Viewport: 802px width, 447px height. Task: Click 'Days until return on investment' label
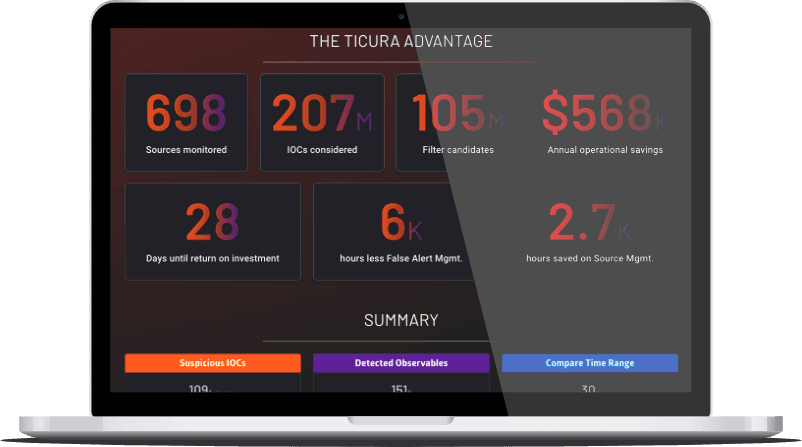[213, 258]
